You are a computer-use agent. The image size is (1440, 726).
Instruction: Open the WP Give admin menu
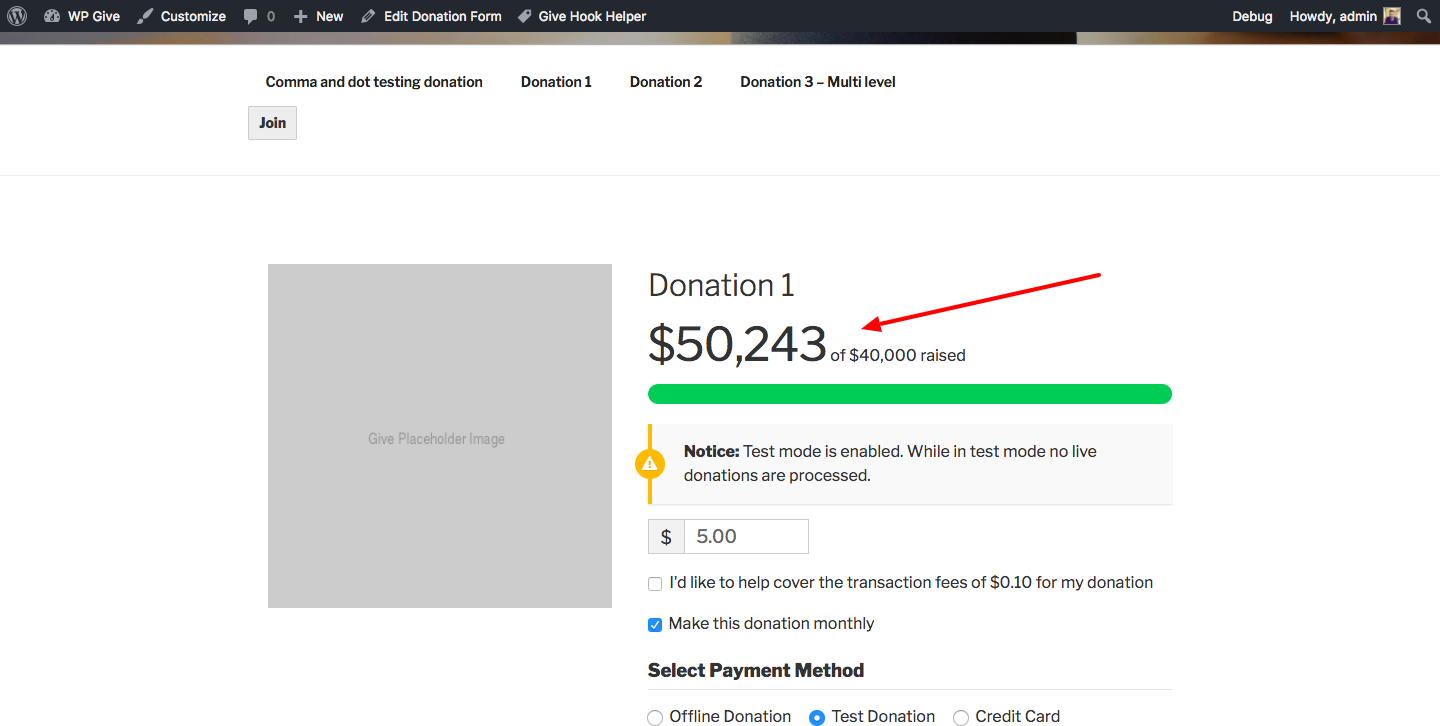pos(82,16)
